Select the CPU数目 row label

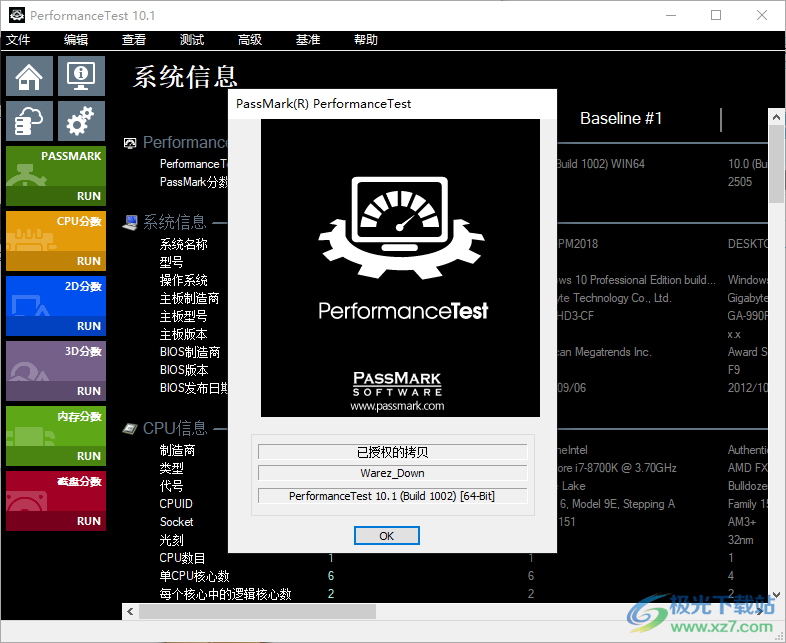182,558
